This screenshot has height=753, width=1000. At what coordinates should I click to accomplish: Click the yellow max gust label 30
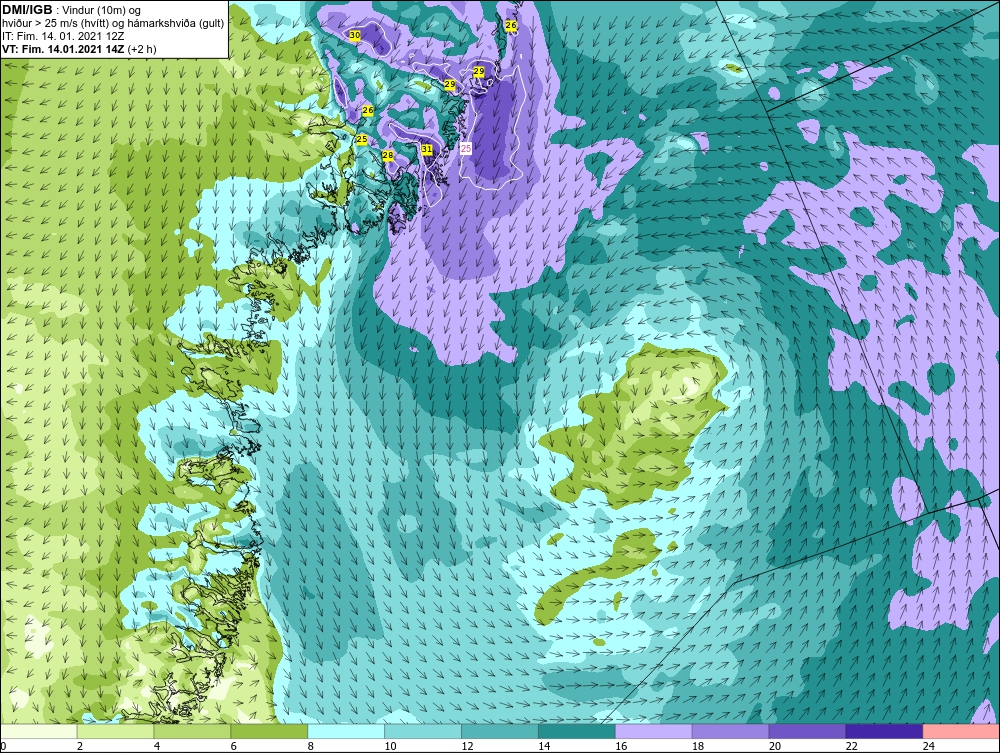tap(355, 35)
